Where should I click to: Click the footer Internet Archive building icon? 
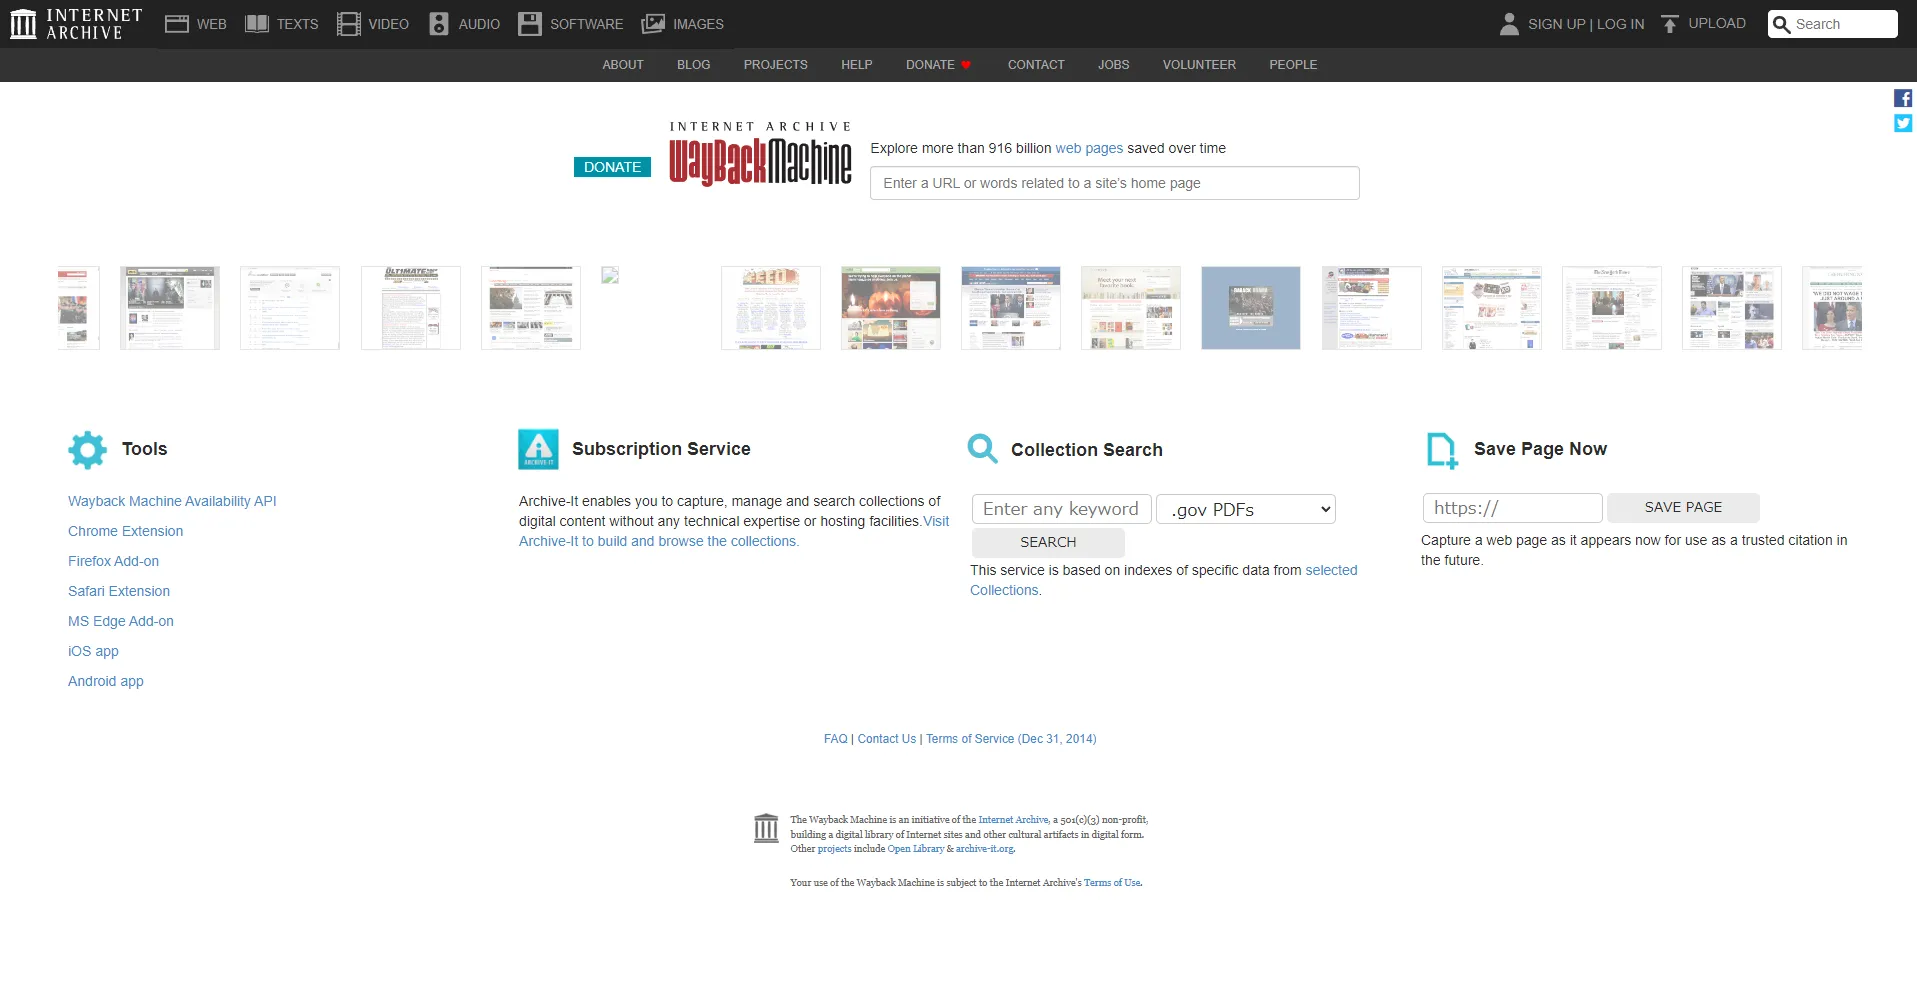pos(766,828)
